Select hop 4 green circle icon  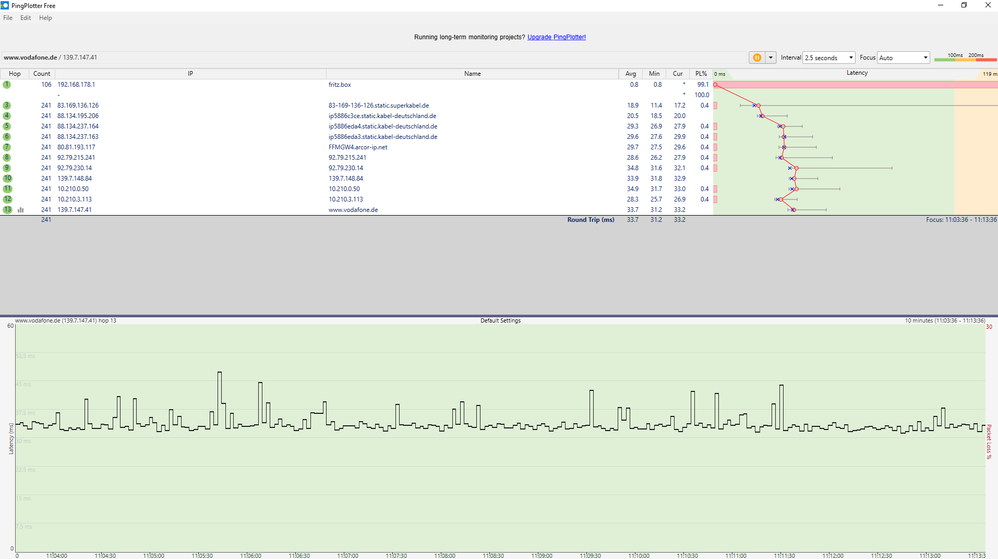click(7, 116)
